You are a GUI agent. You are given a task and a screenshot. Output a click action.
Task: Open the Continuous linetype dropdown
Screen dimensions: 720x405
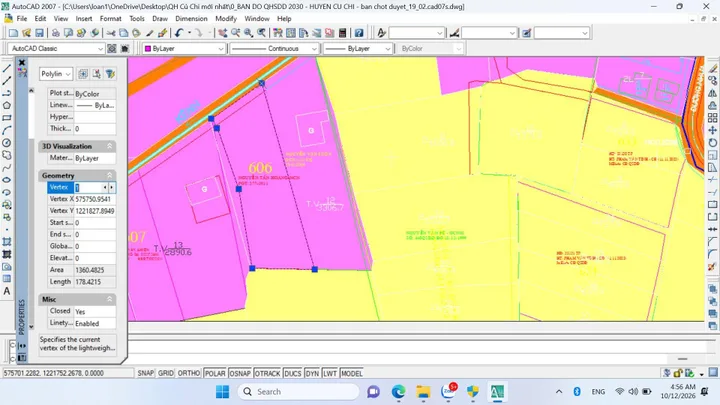coord(274,48)
